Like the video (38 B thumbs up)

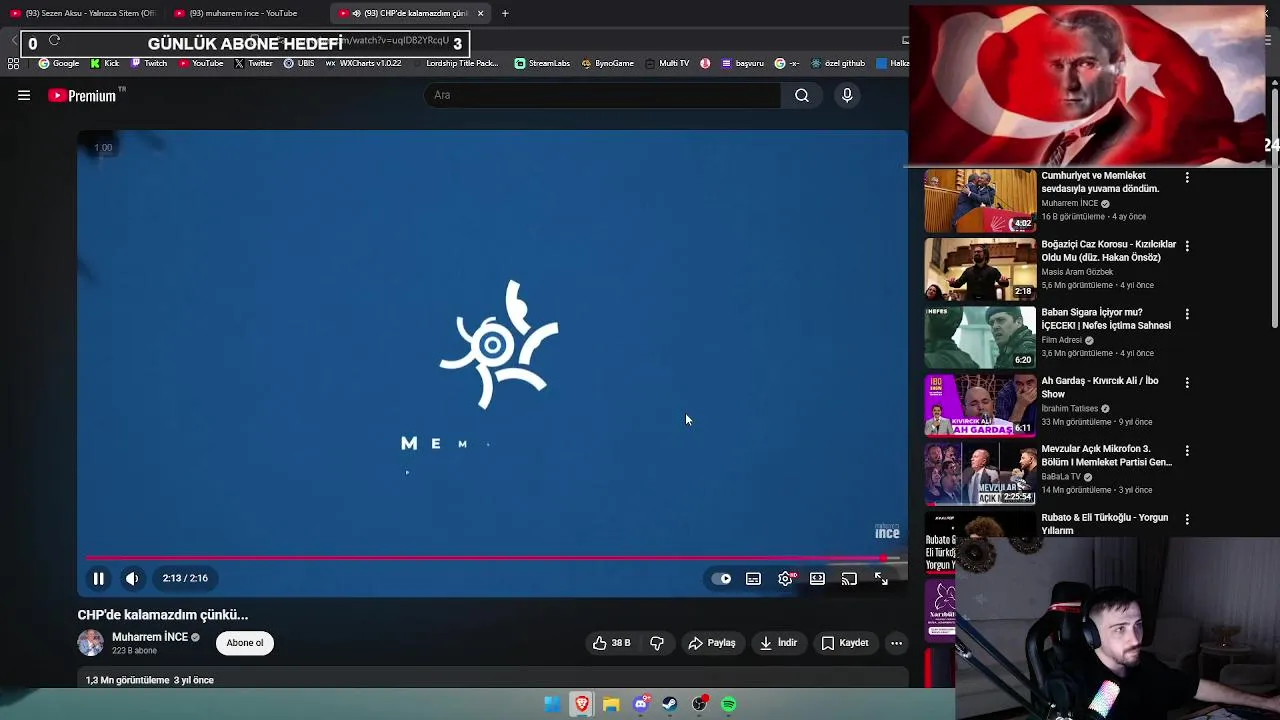coord(611,643)
